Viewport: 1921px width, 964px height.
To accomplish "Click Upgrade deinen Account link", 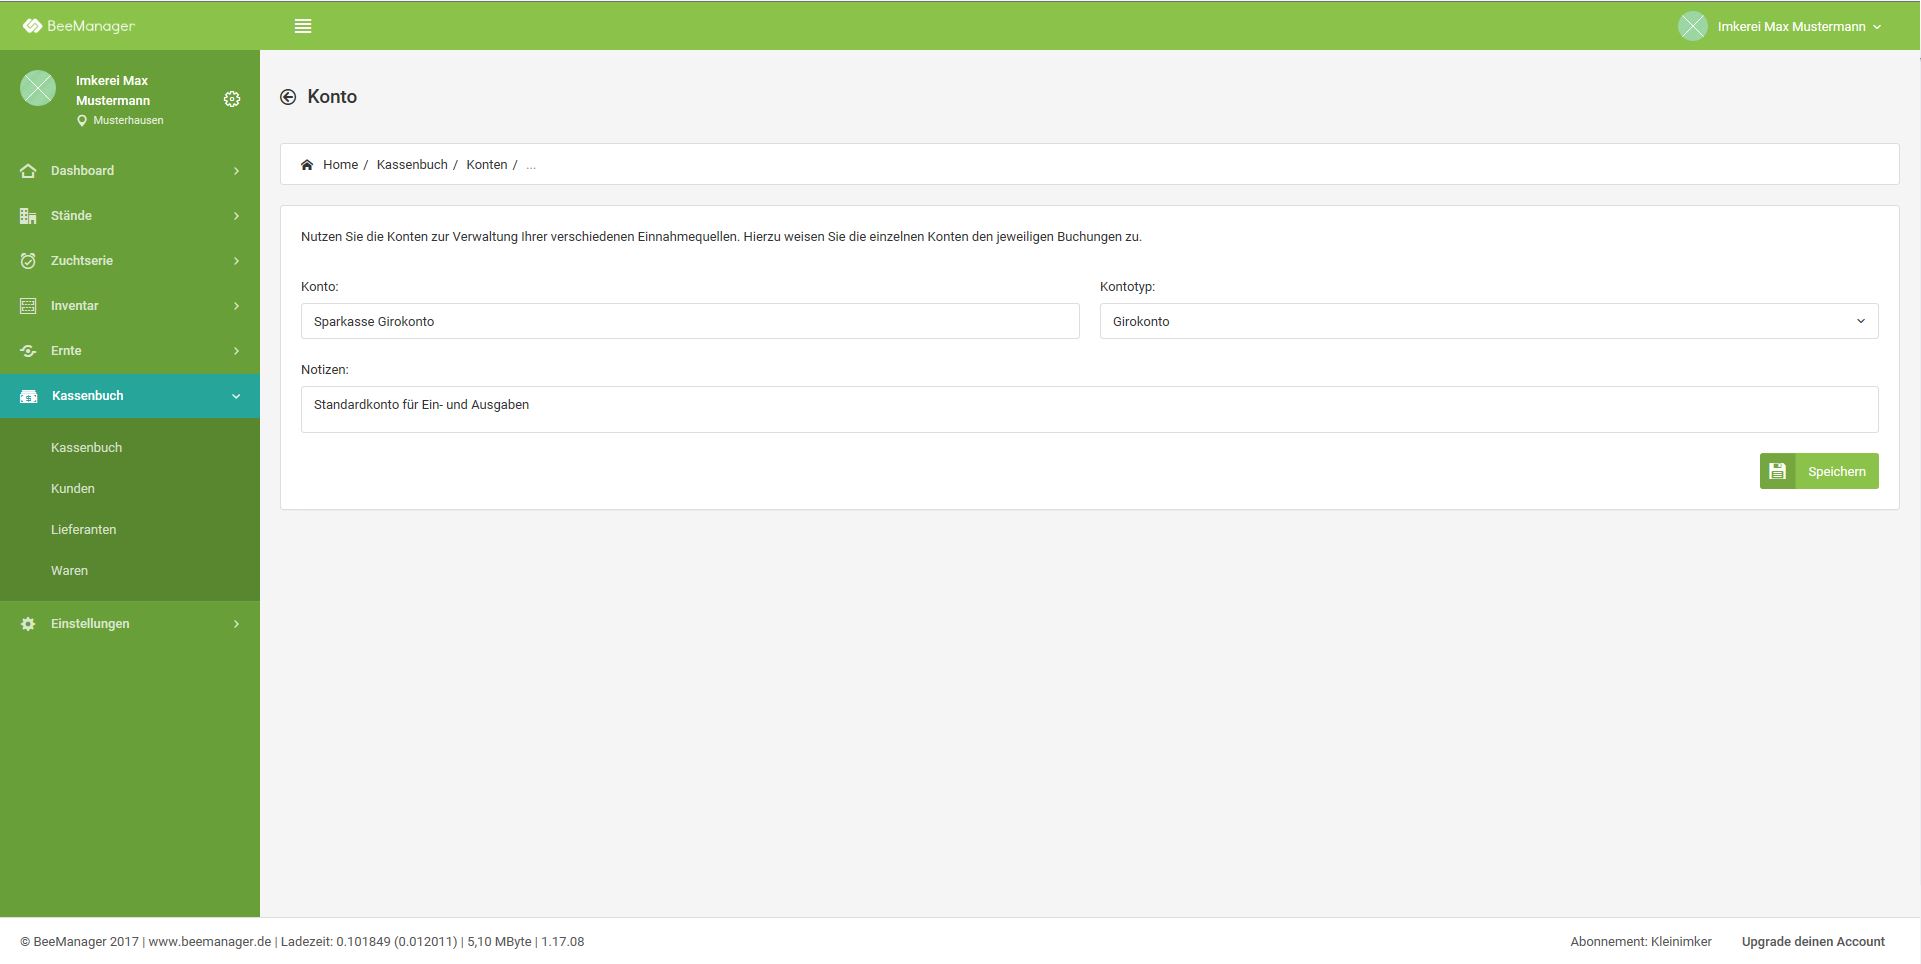I will [x=1812, y=942].
